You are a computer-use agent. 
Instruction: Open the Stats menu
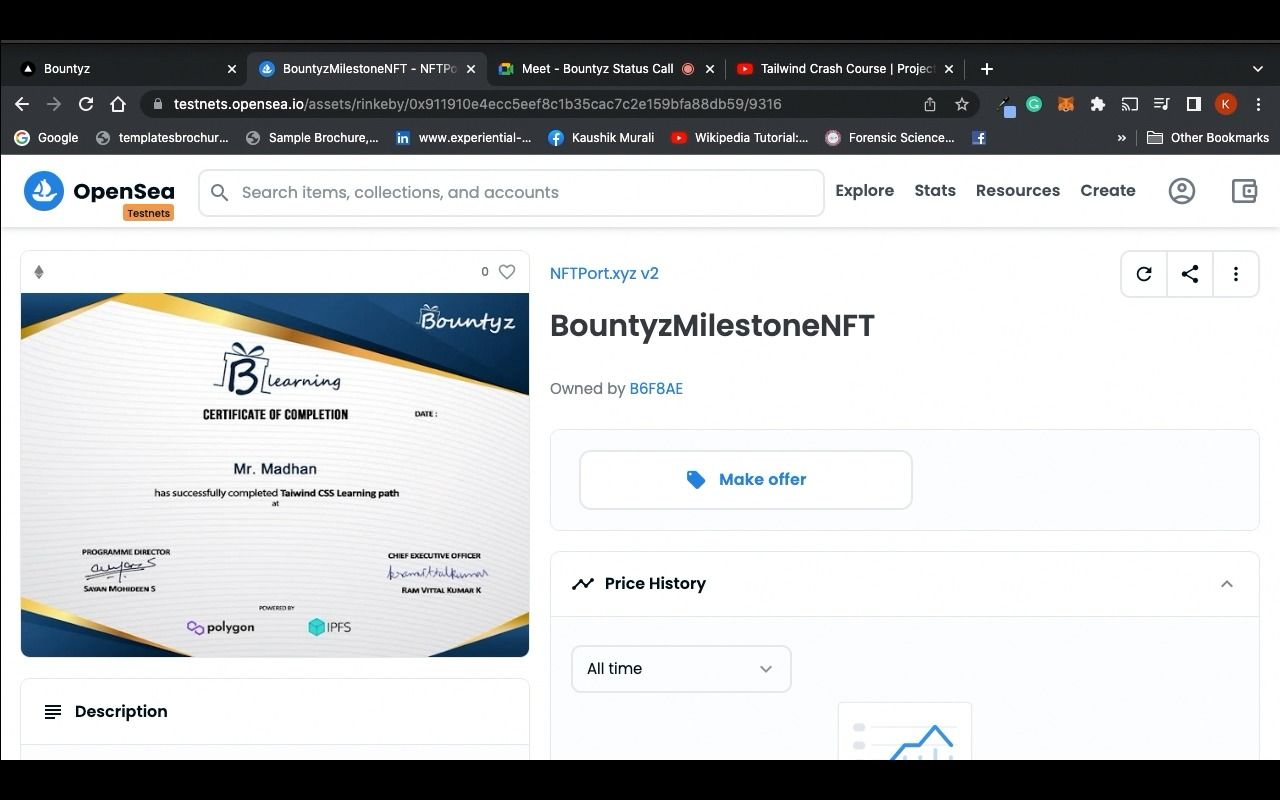click(935, 190)
